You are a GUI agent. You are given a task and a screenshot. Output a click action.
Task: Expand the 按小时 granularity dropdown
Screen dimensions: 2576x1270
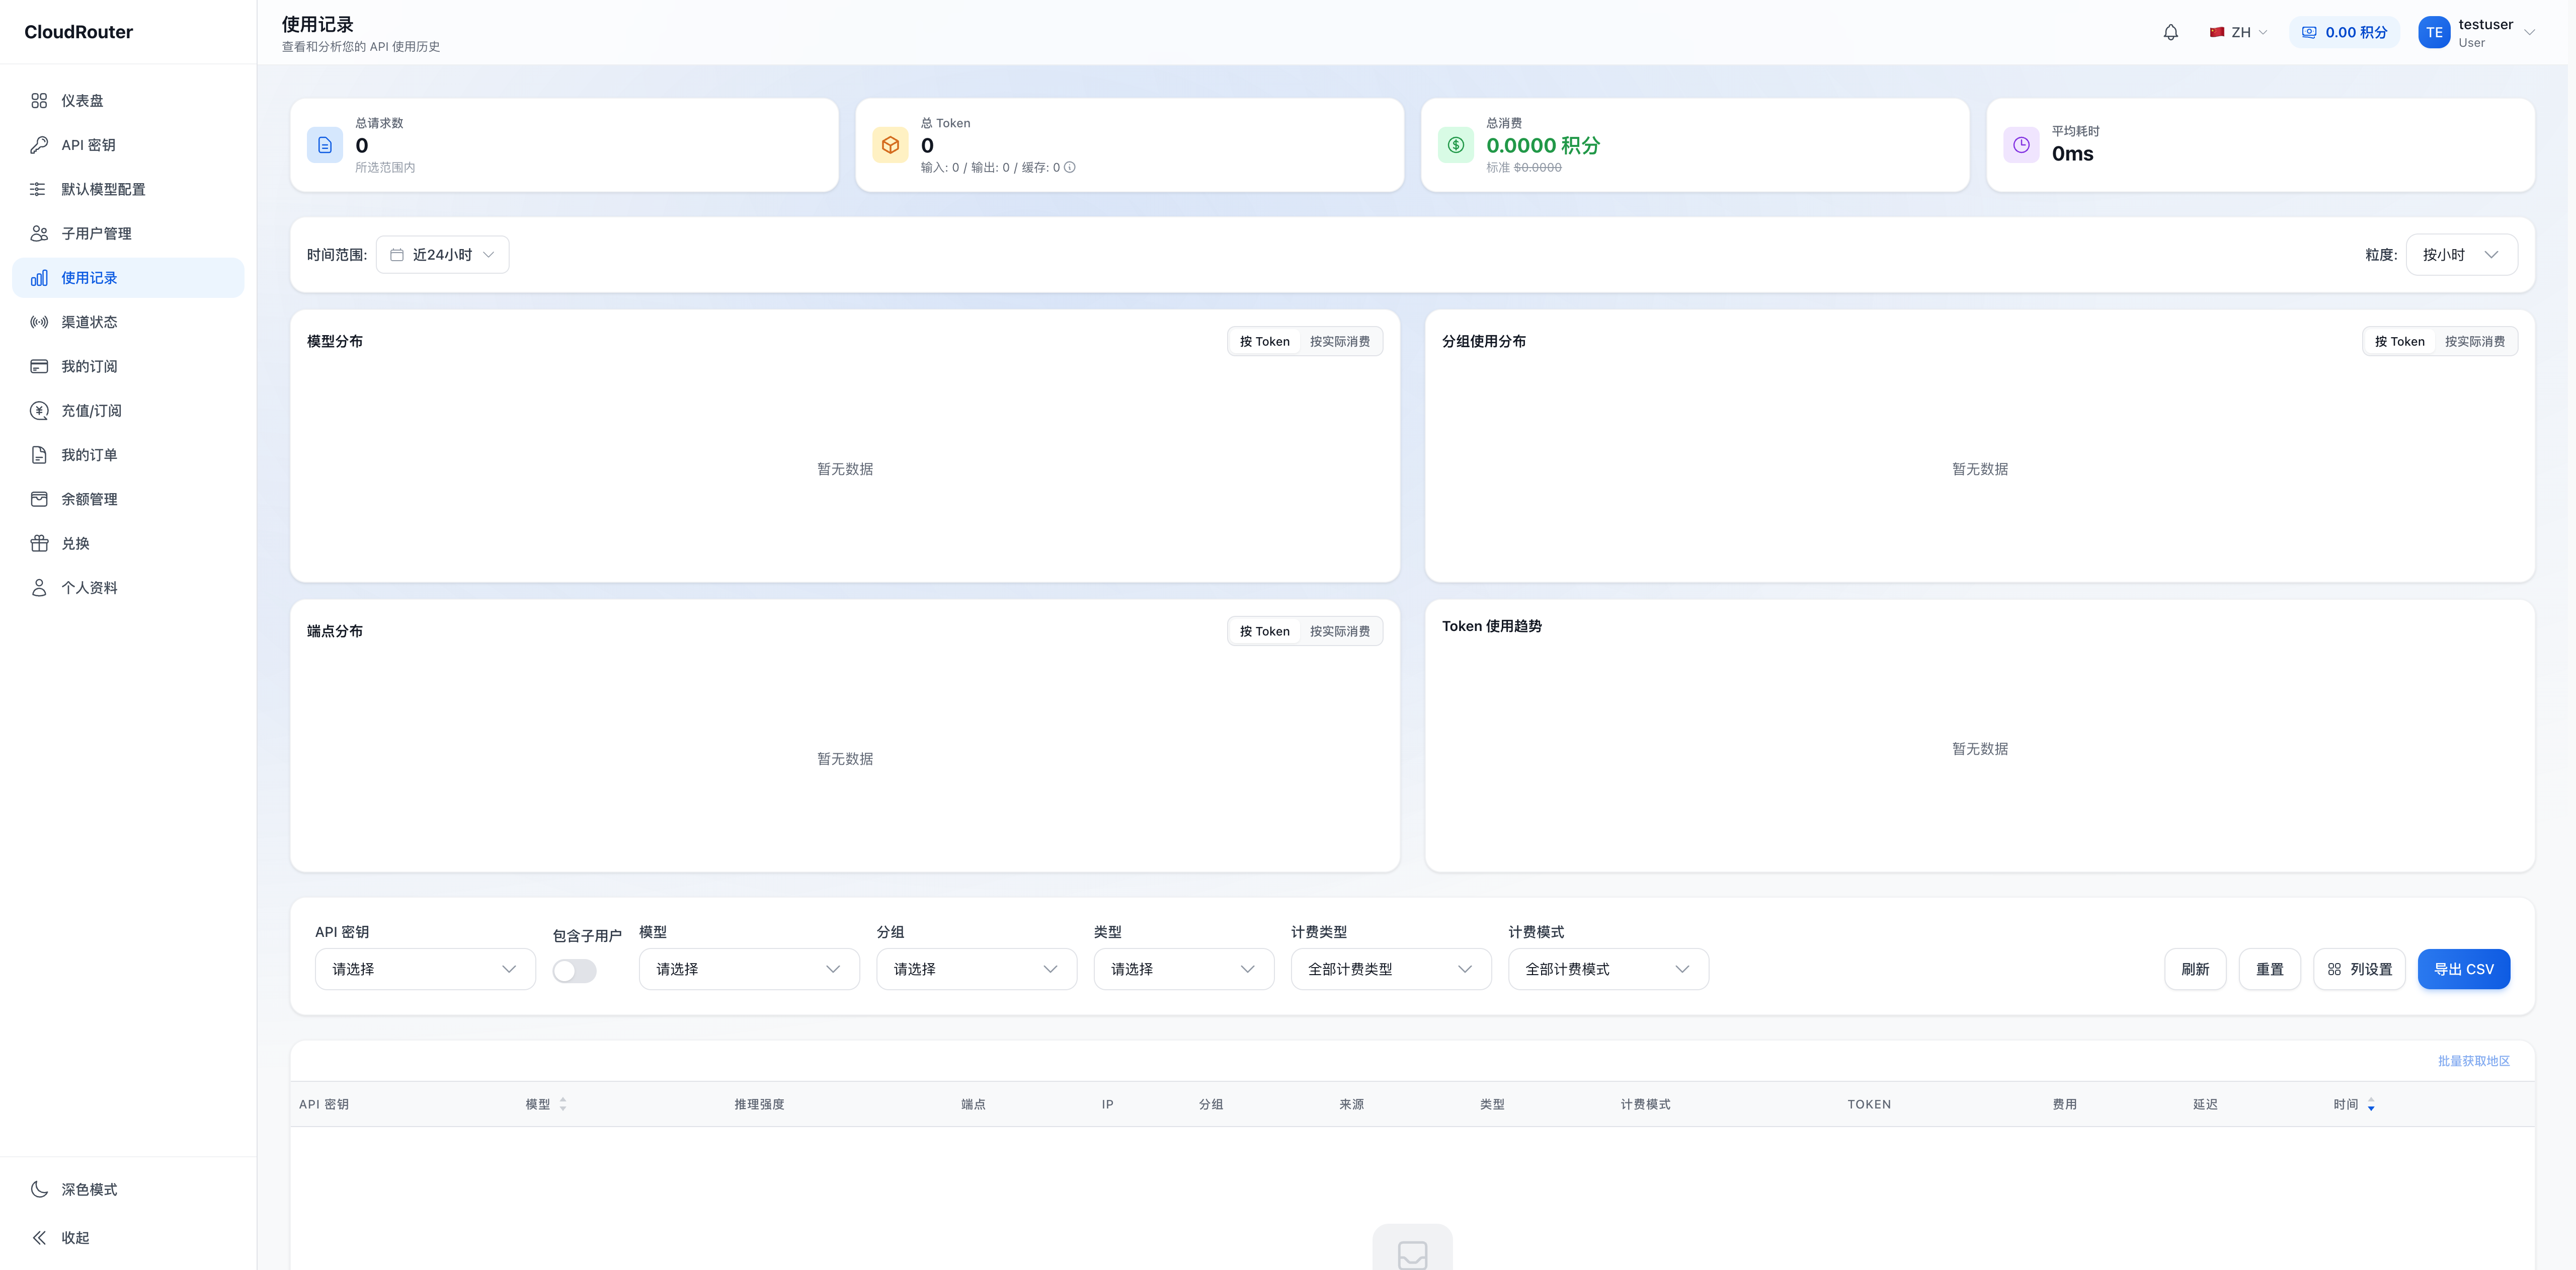(x=2461, y=255)
